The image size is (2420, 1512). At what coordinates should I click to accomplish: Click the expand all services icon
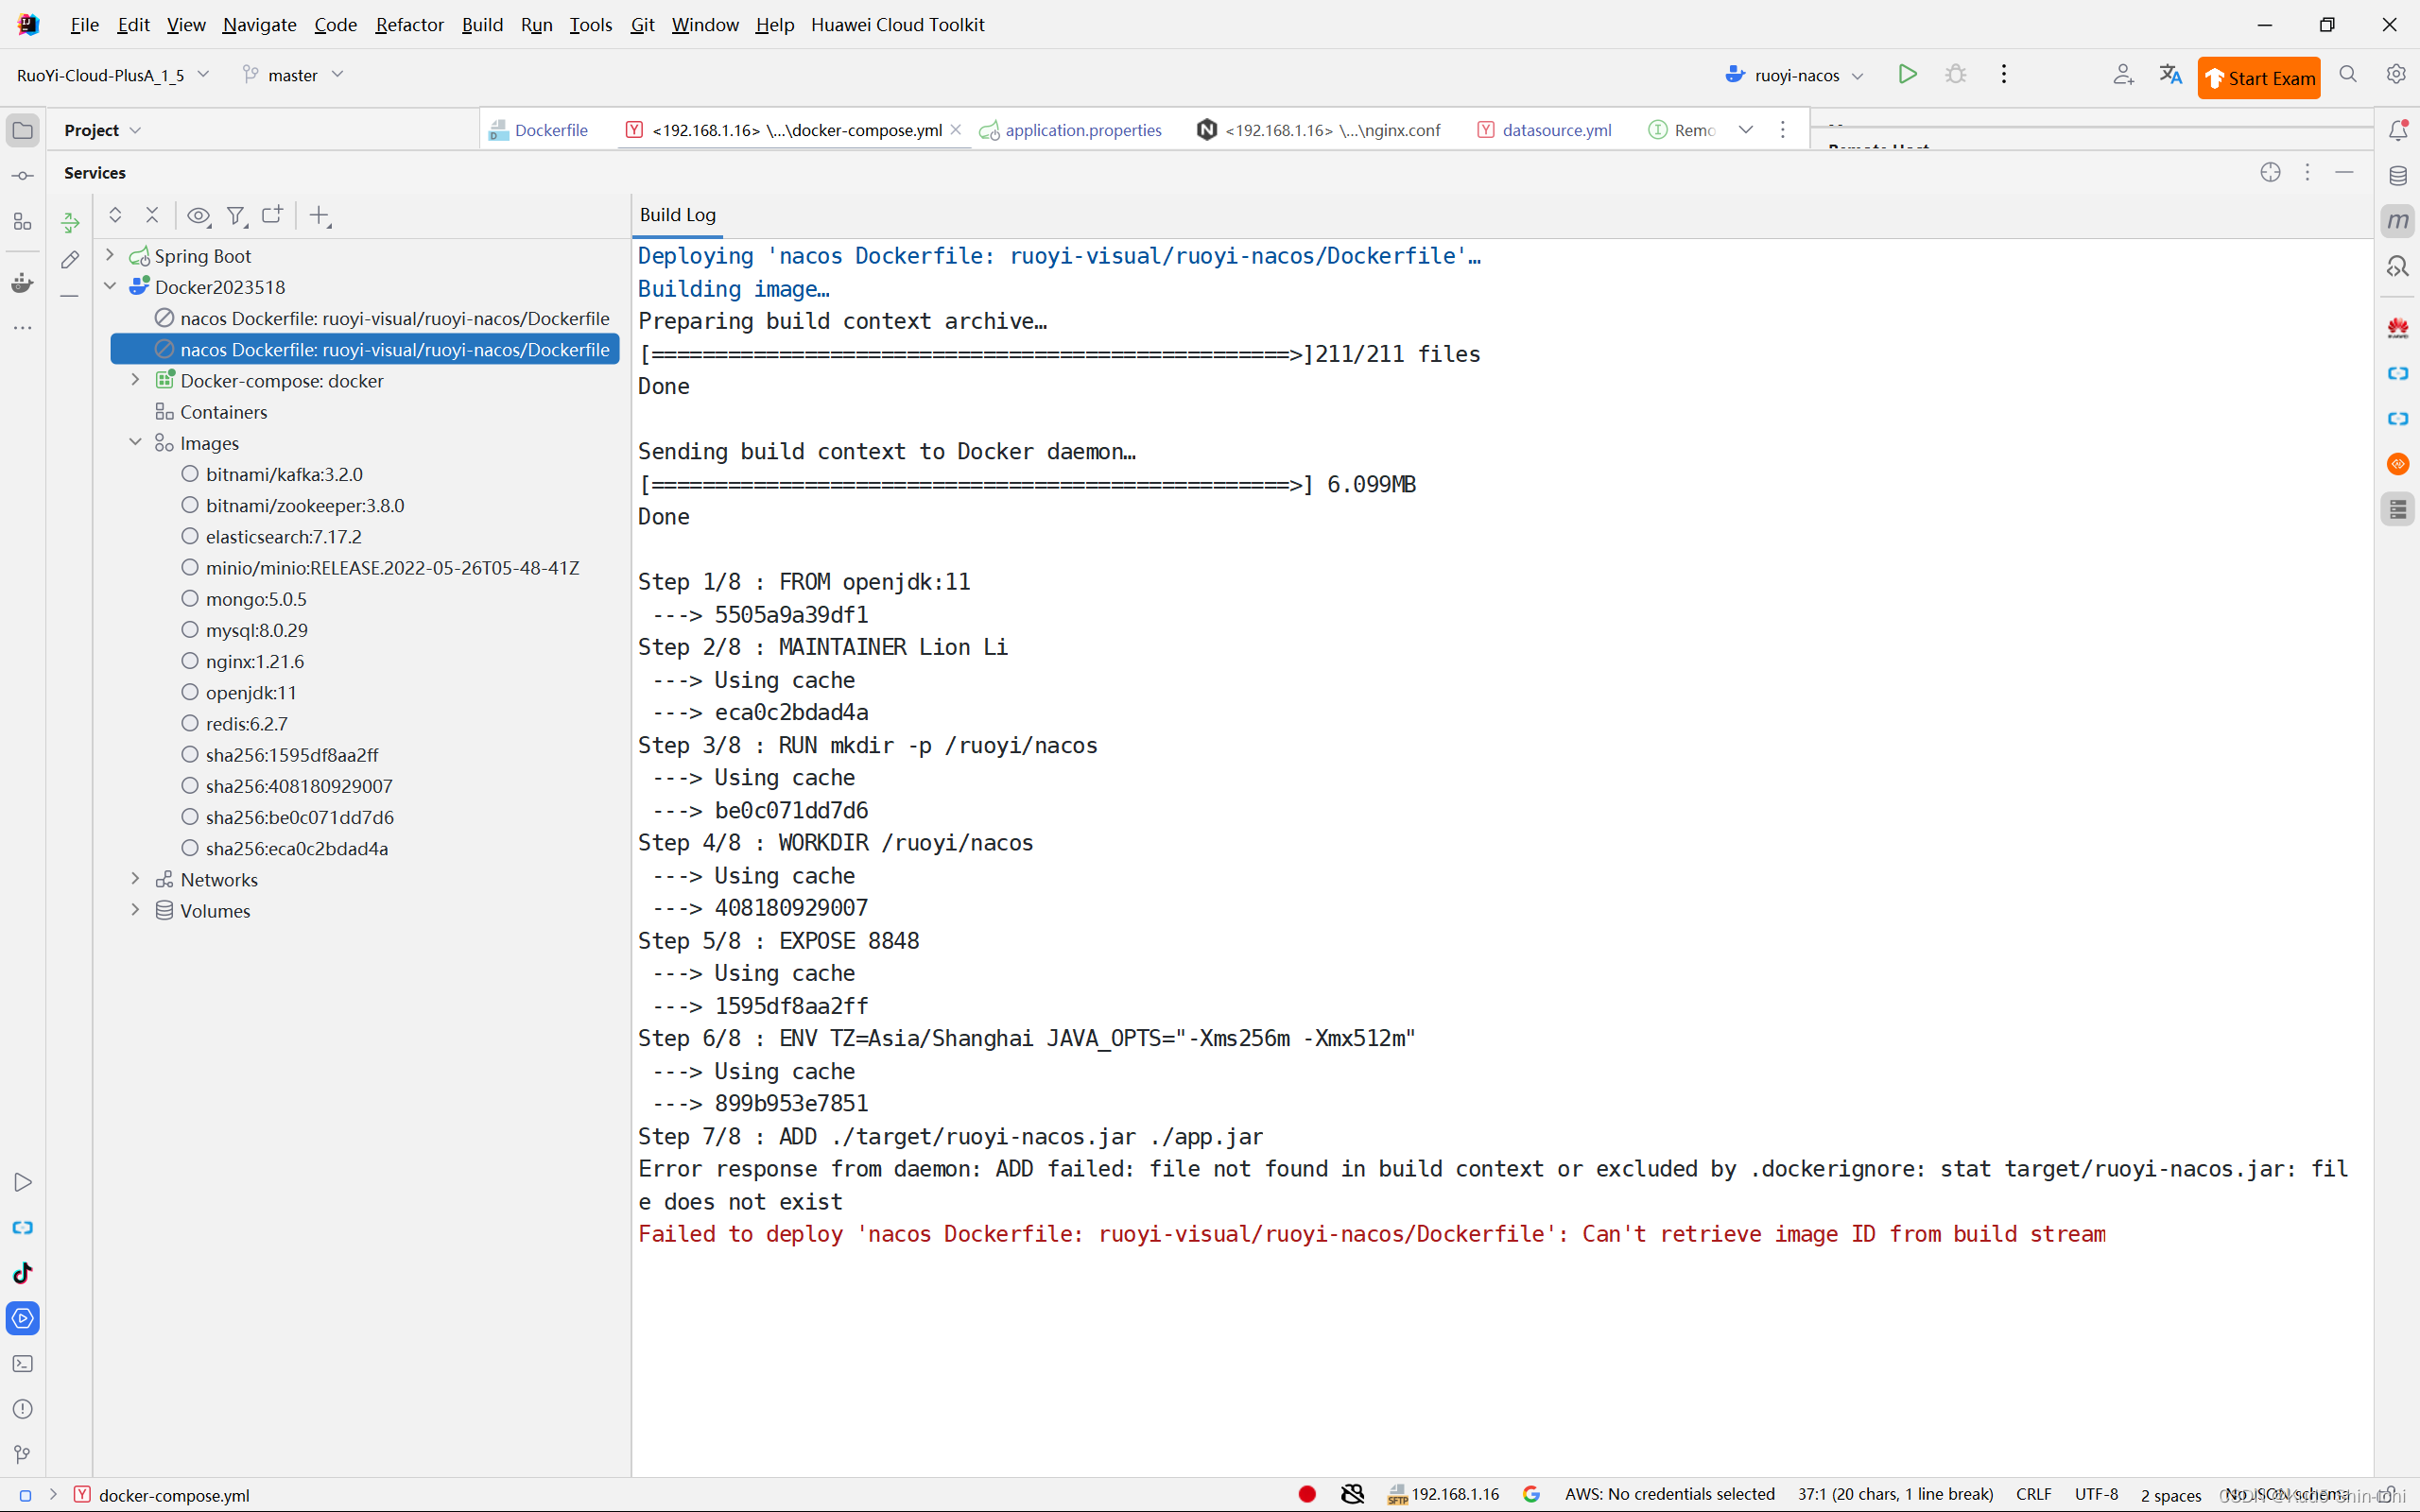click(115, 215)
